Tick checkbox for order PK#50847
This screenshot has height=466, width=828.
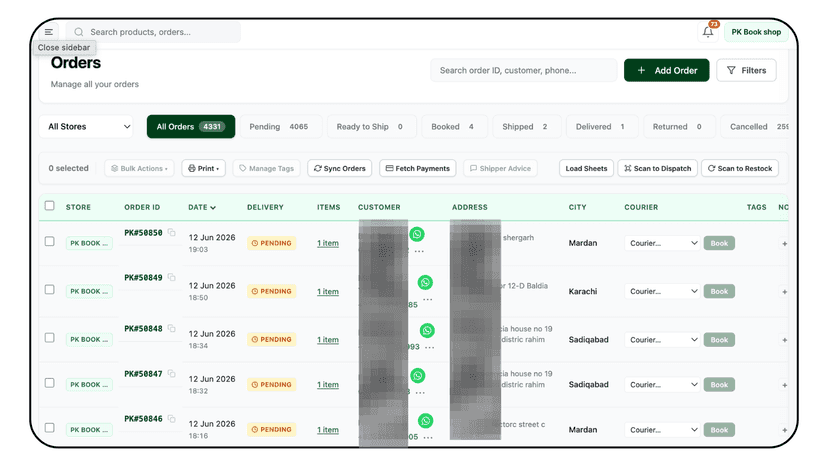point(50,383)
